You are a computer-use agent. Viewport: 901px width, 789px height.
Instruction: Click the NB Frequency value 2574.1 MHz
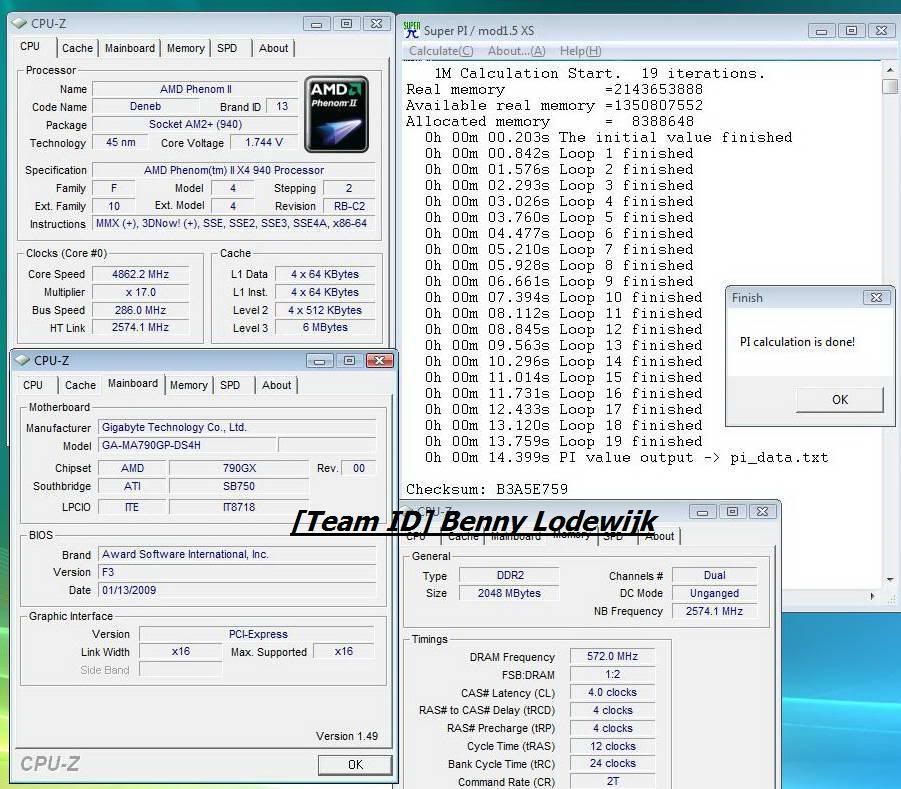(x=714, y=611)
